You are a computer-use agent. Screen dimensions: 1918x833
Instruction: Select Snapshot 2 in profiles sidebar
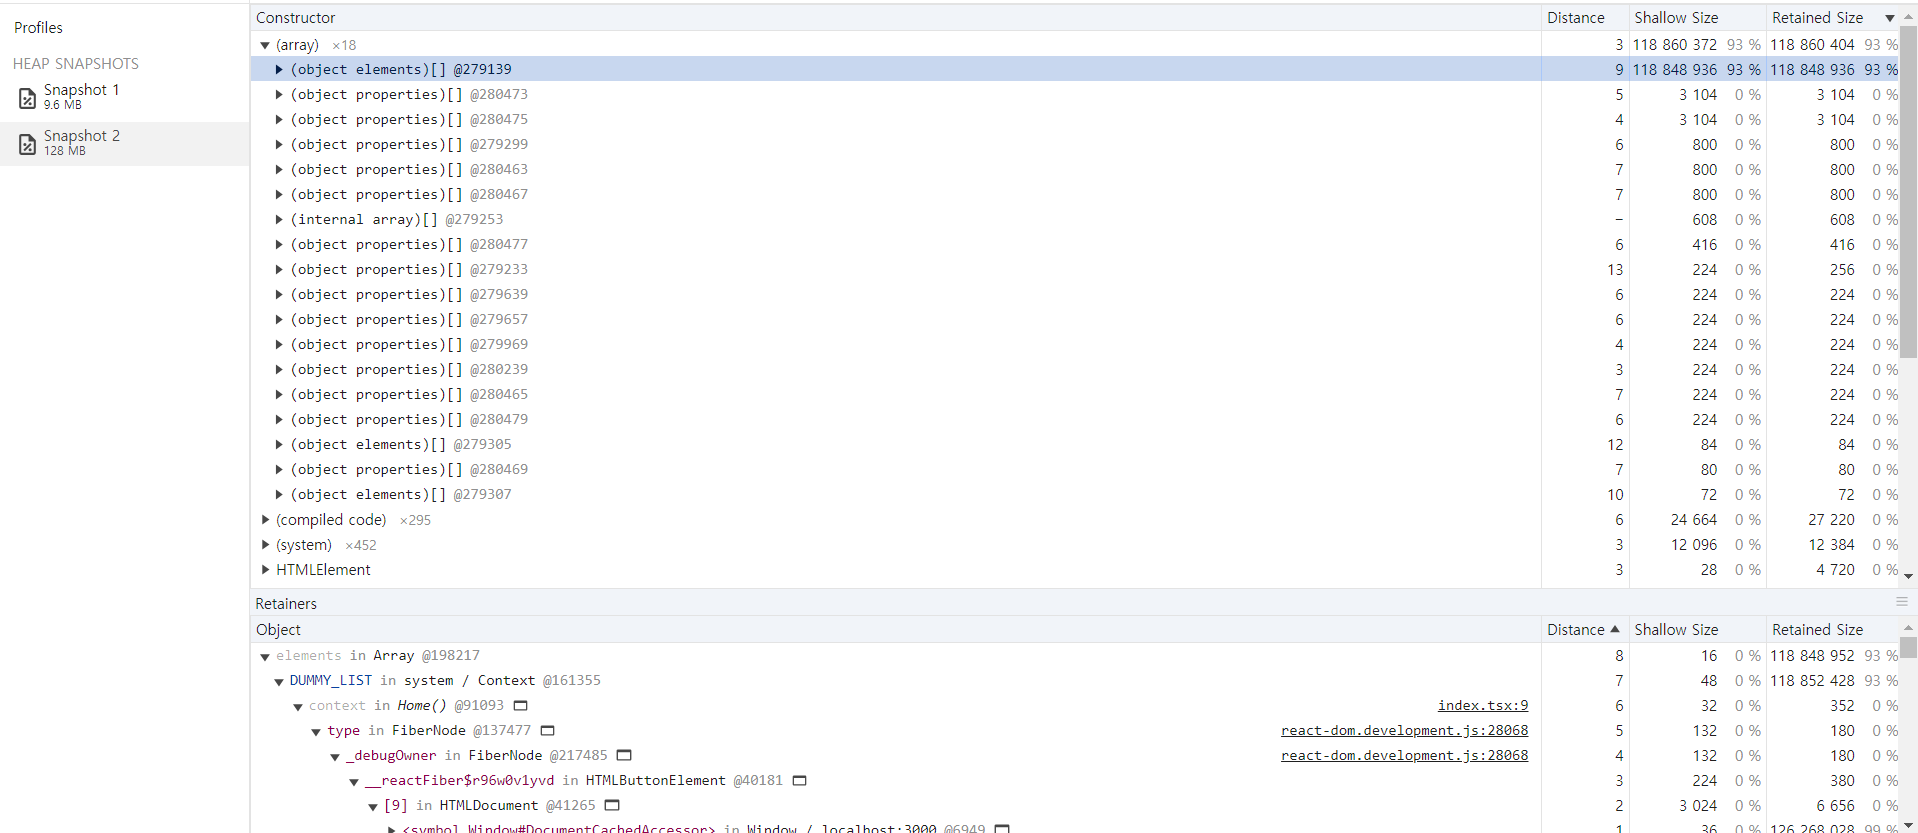pyautogui.click(x=124, y=144)
